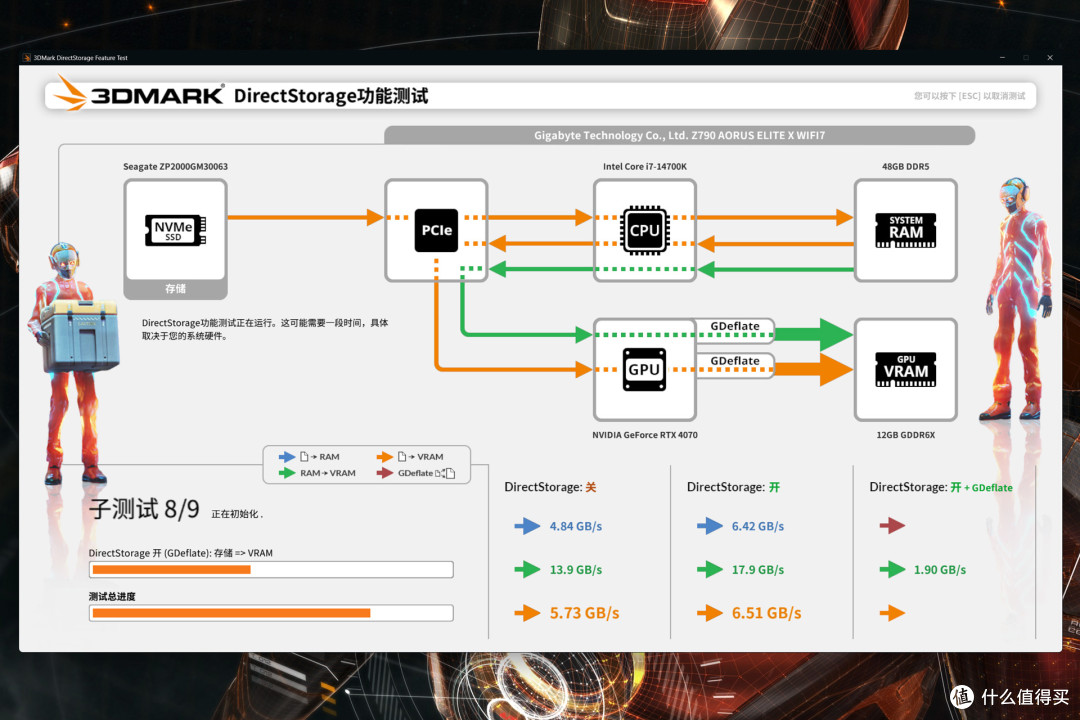Viewport: 1080px width, 720px height.
Task: Click green arrow beside 1.90 GB/s
Action: (x=892, y=570)
